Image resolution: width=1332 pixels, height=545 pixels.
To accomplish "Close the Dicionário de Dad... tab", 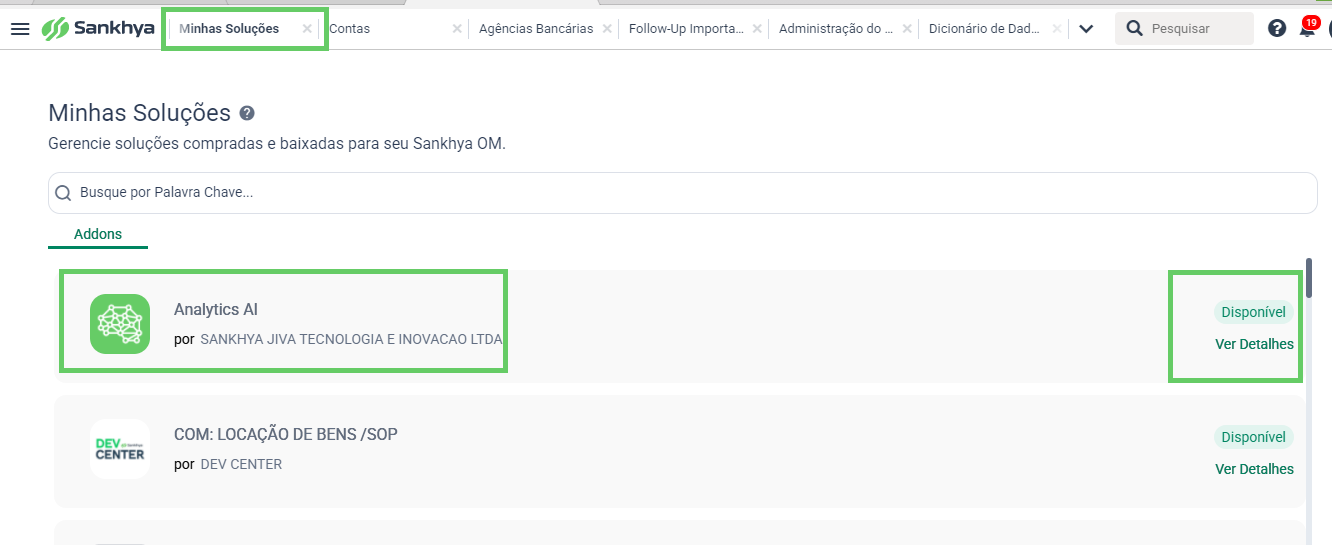I will coord(1057,29).
